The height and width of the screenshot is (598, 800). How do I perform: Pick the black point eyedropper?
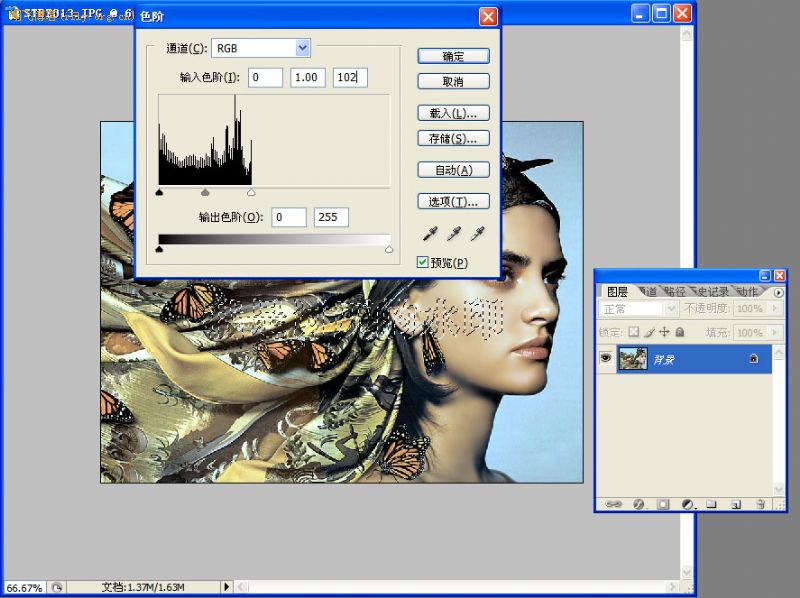click(x=430, y=234)
